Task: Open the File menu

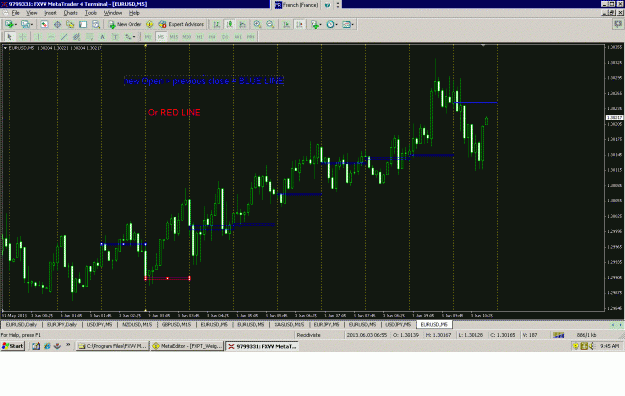Action: [x=15, y=13]
